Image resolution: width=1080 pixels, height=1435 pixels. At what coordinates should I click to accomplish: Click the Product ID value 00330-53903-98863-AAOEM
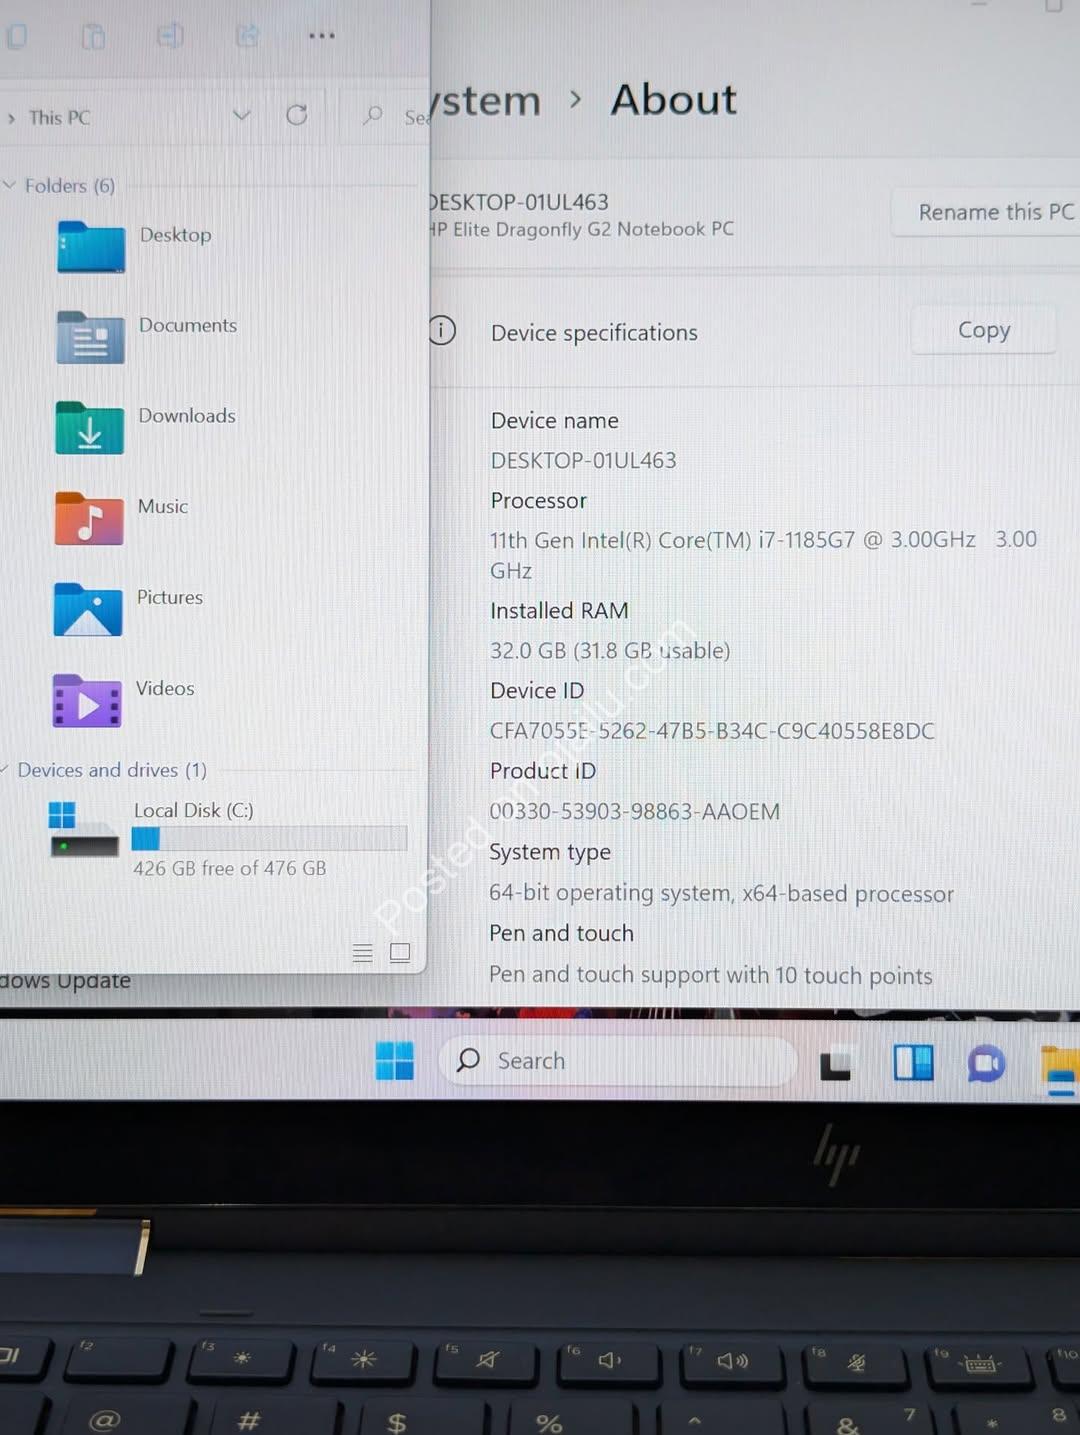[634, 812]
